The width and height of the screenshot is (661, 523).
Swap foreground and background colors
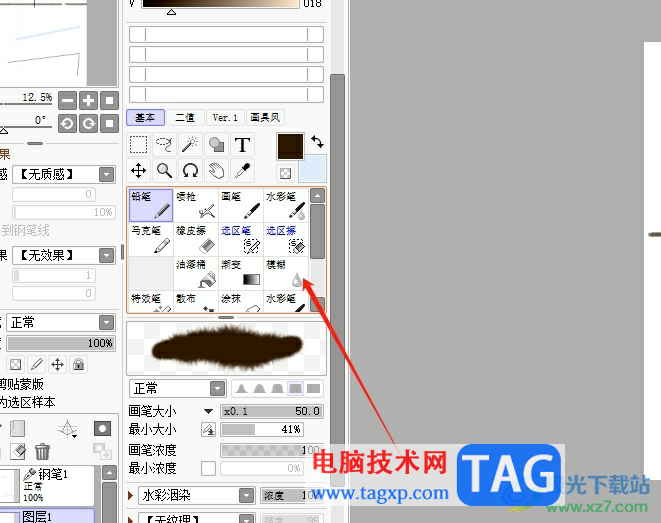click(x=317, y=141)
